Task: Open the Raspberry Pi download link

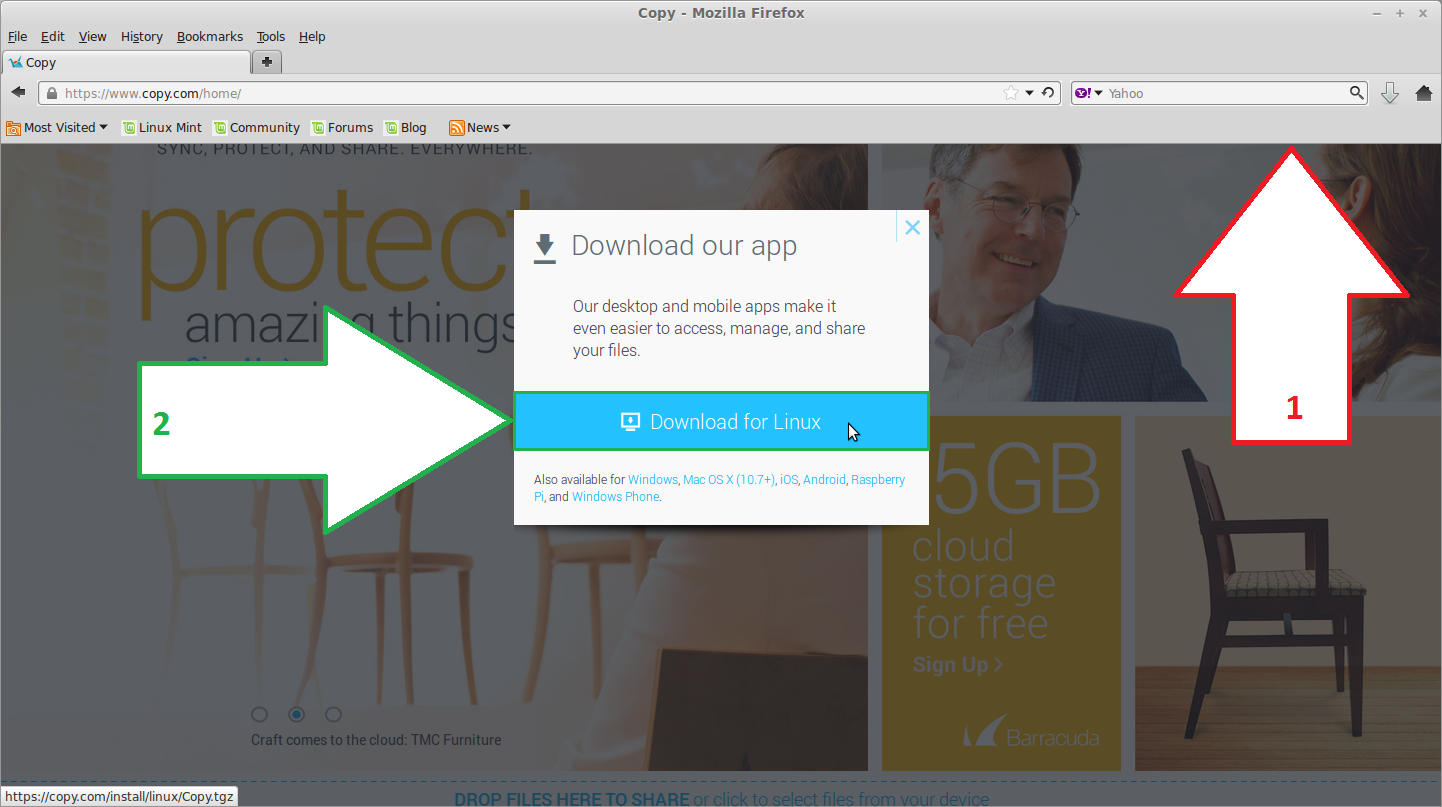Action: [x=878, y=480]
